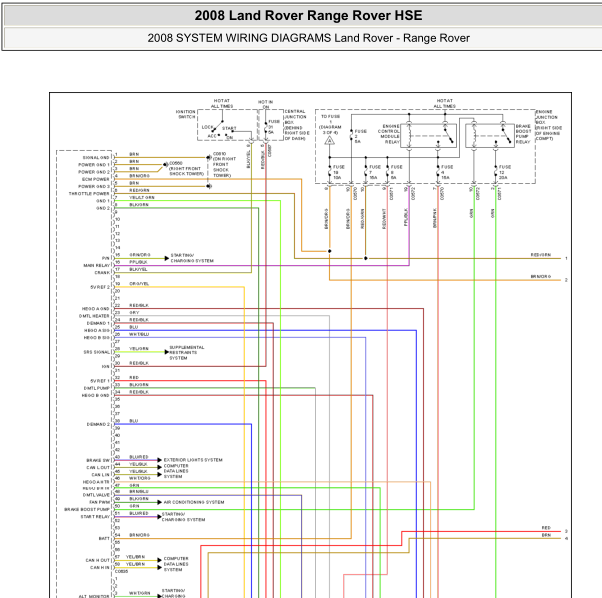Click the 'EXTERIOR LIGHTS SYSTEM' reference
The height and width of the screenshot is (598, 602).
[x=193, y=460]
